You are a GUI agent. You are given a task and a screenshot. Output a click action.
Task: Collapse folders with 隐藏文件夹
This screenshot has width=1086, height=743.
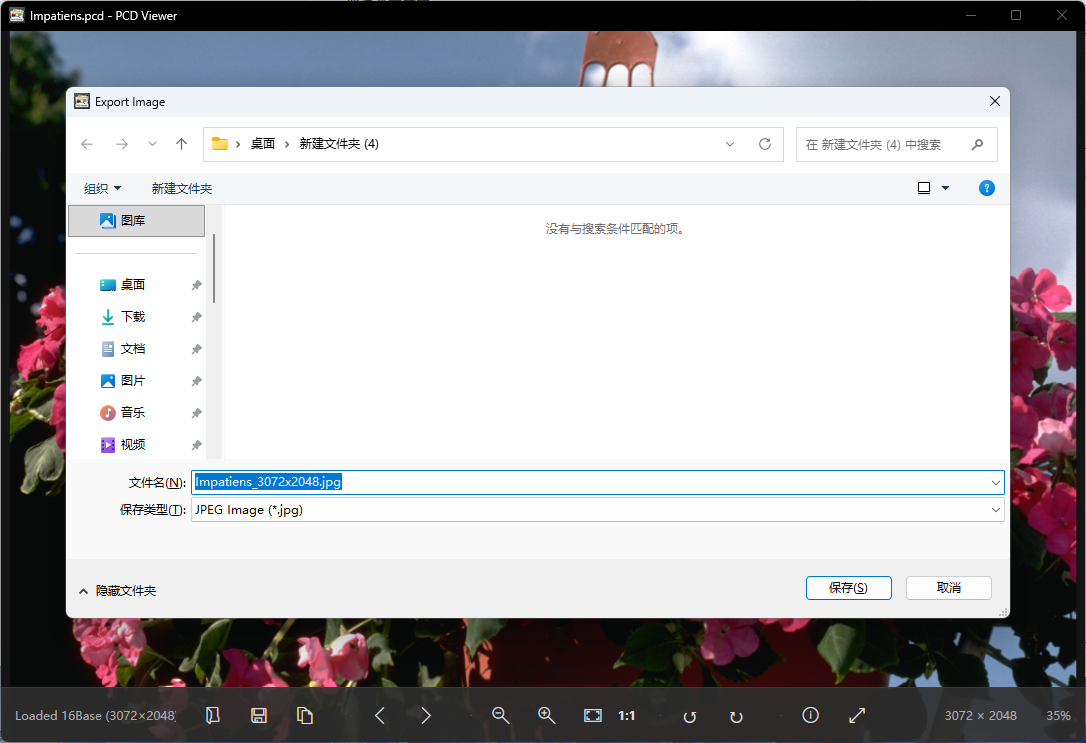point(117,591)
